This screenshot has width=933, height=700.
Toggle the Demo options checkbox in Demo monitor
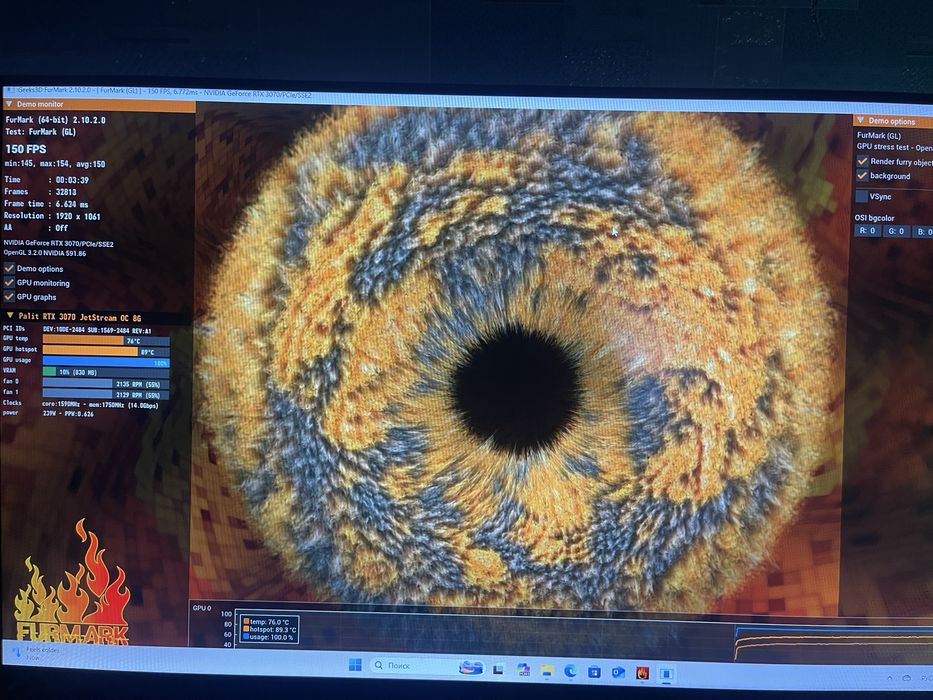coord(9,268)
